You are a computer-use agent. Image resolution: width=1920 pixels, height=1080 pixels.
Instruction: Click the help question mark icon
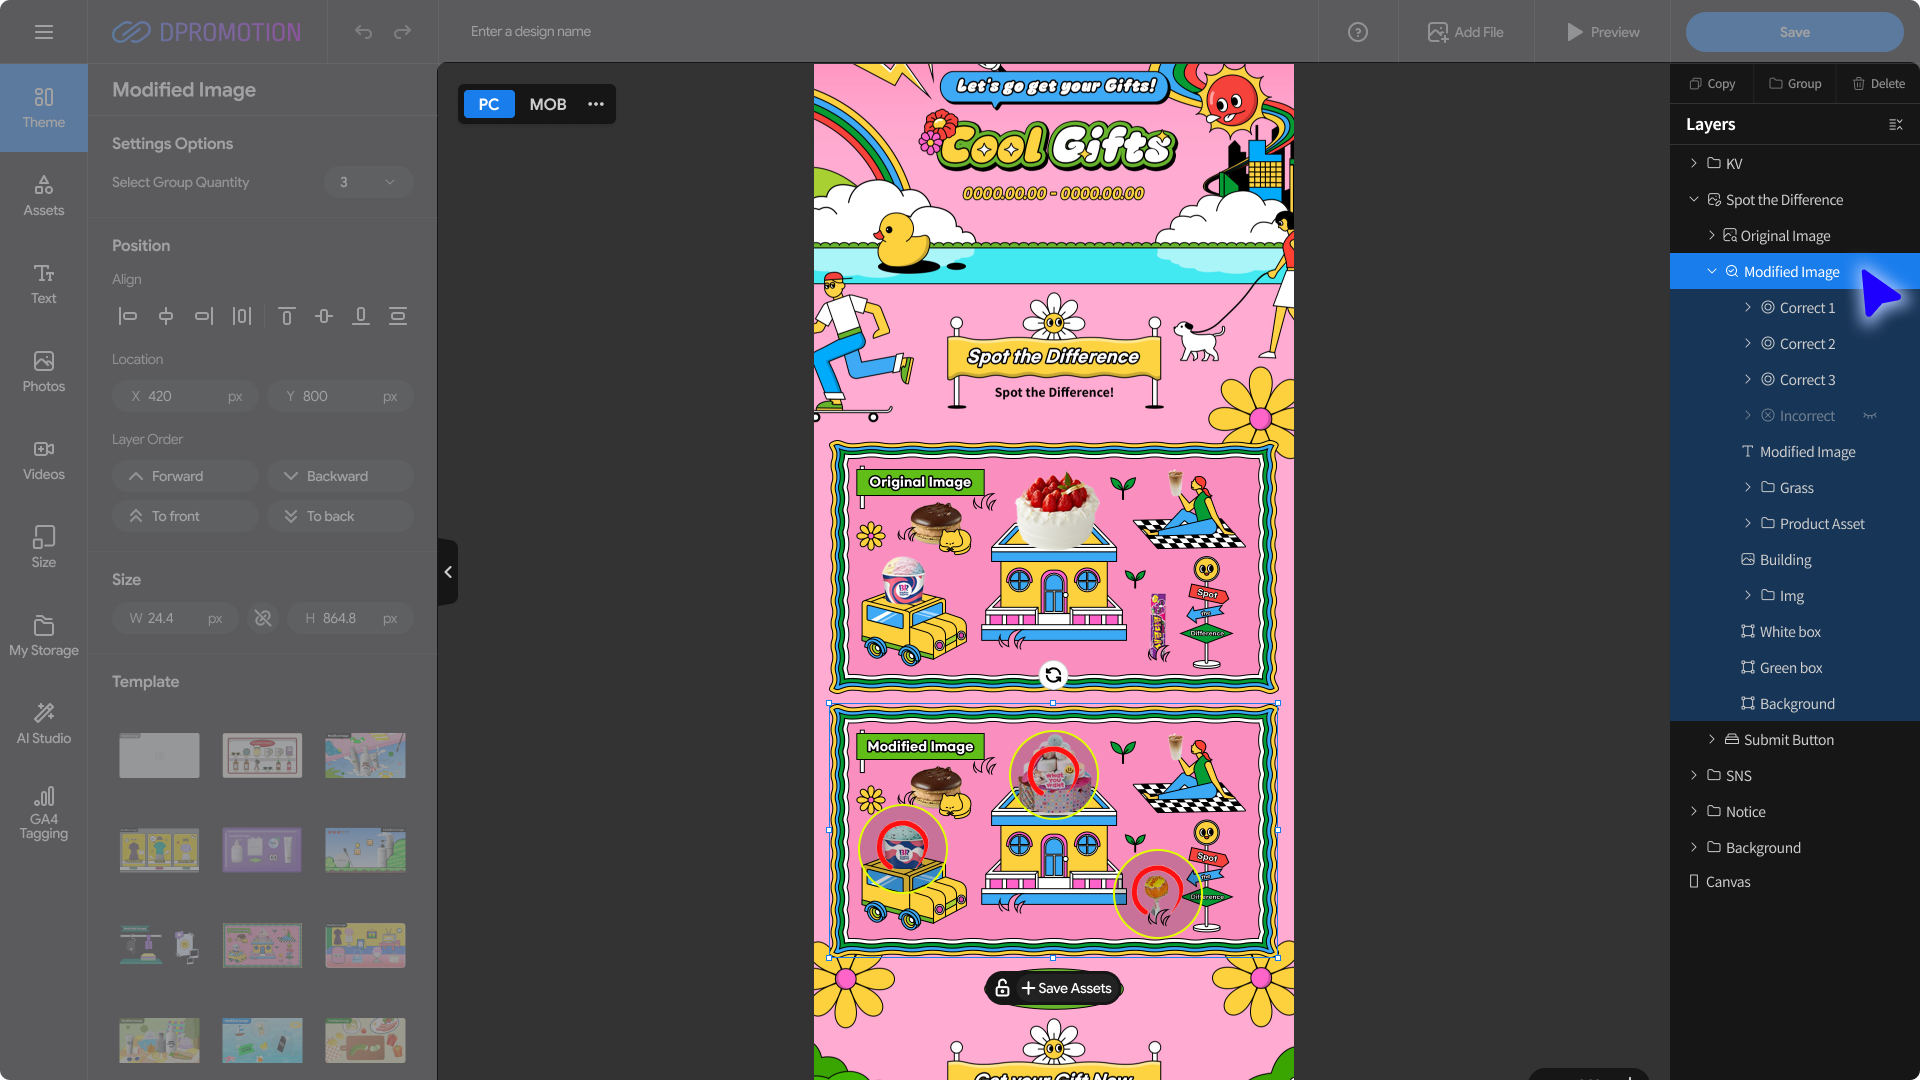pos(1357,32)
